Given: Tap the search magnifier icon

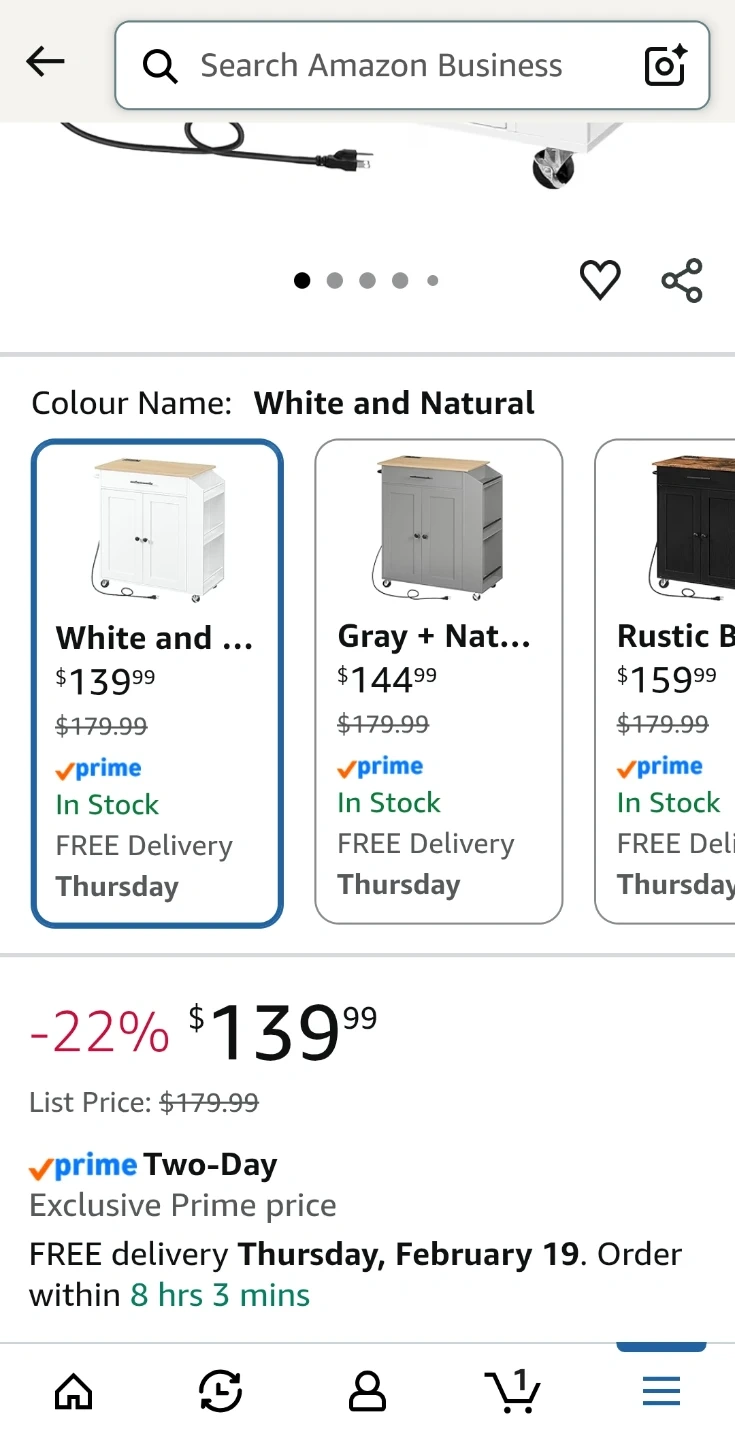Looking at the screenshot, I should [160, 66].
